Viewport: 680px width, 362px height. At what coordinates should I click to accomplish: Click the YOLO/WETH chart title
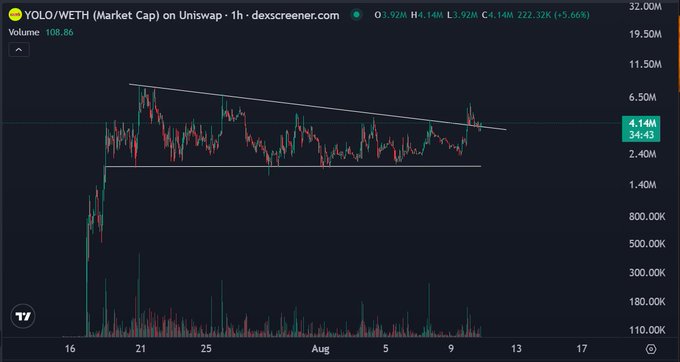tap(182, 15)
